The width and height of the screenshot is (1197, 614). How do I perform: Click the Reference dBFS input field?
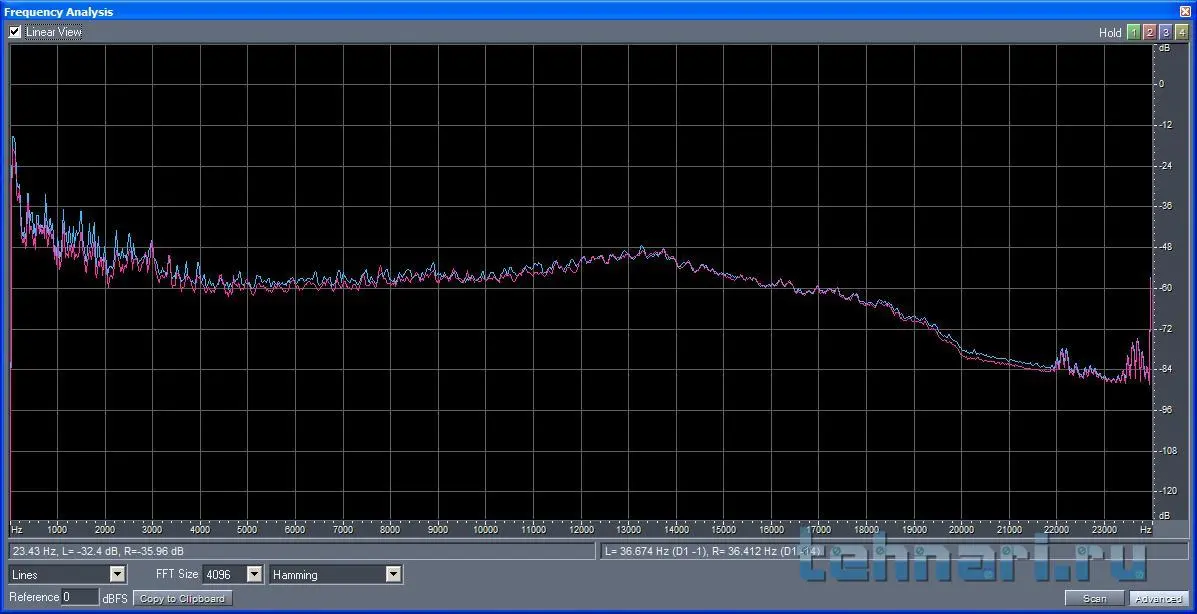(x=80, y=597)
